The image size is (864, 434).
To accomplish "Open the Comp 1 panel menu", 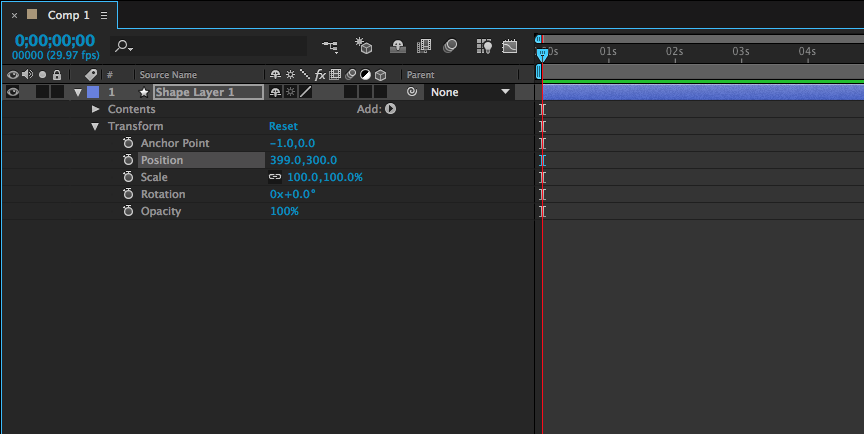I will click(x=104, y=16).
